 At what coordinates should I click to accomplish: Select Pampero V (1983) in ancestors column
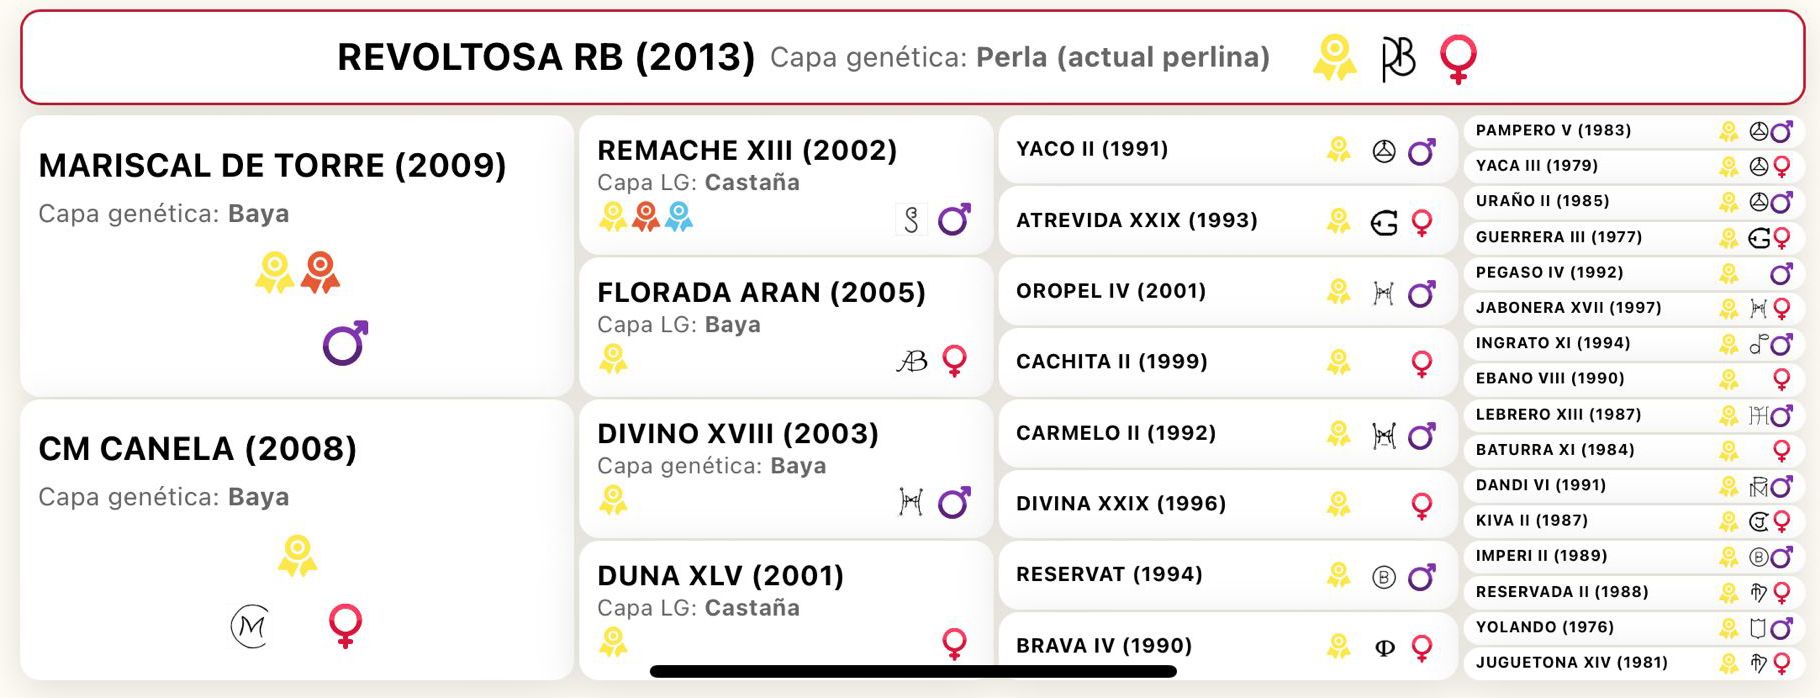click(x=1634, y=131)
